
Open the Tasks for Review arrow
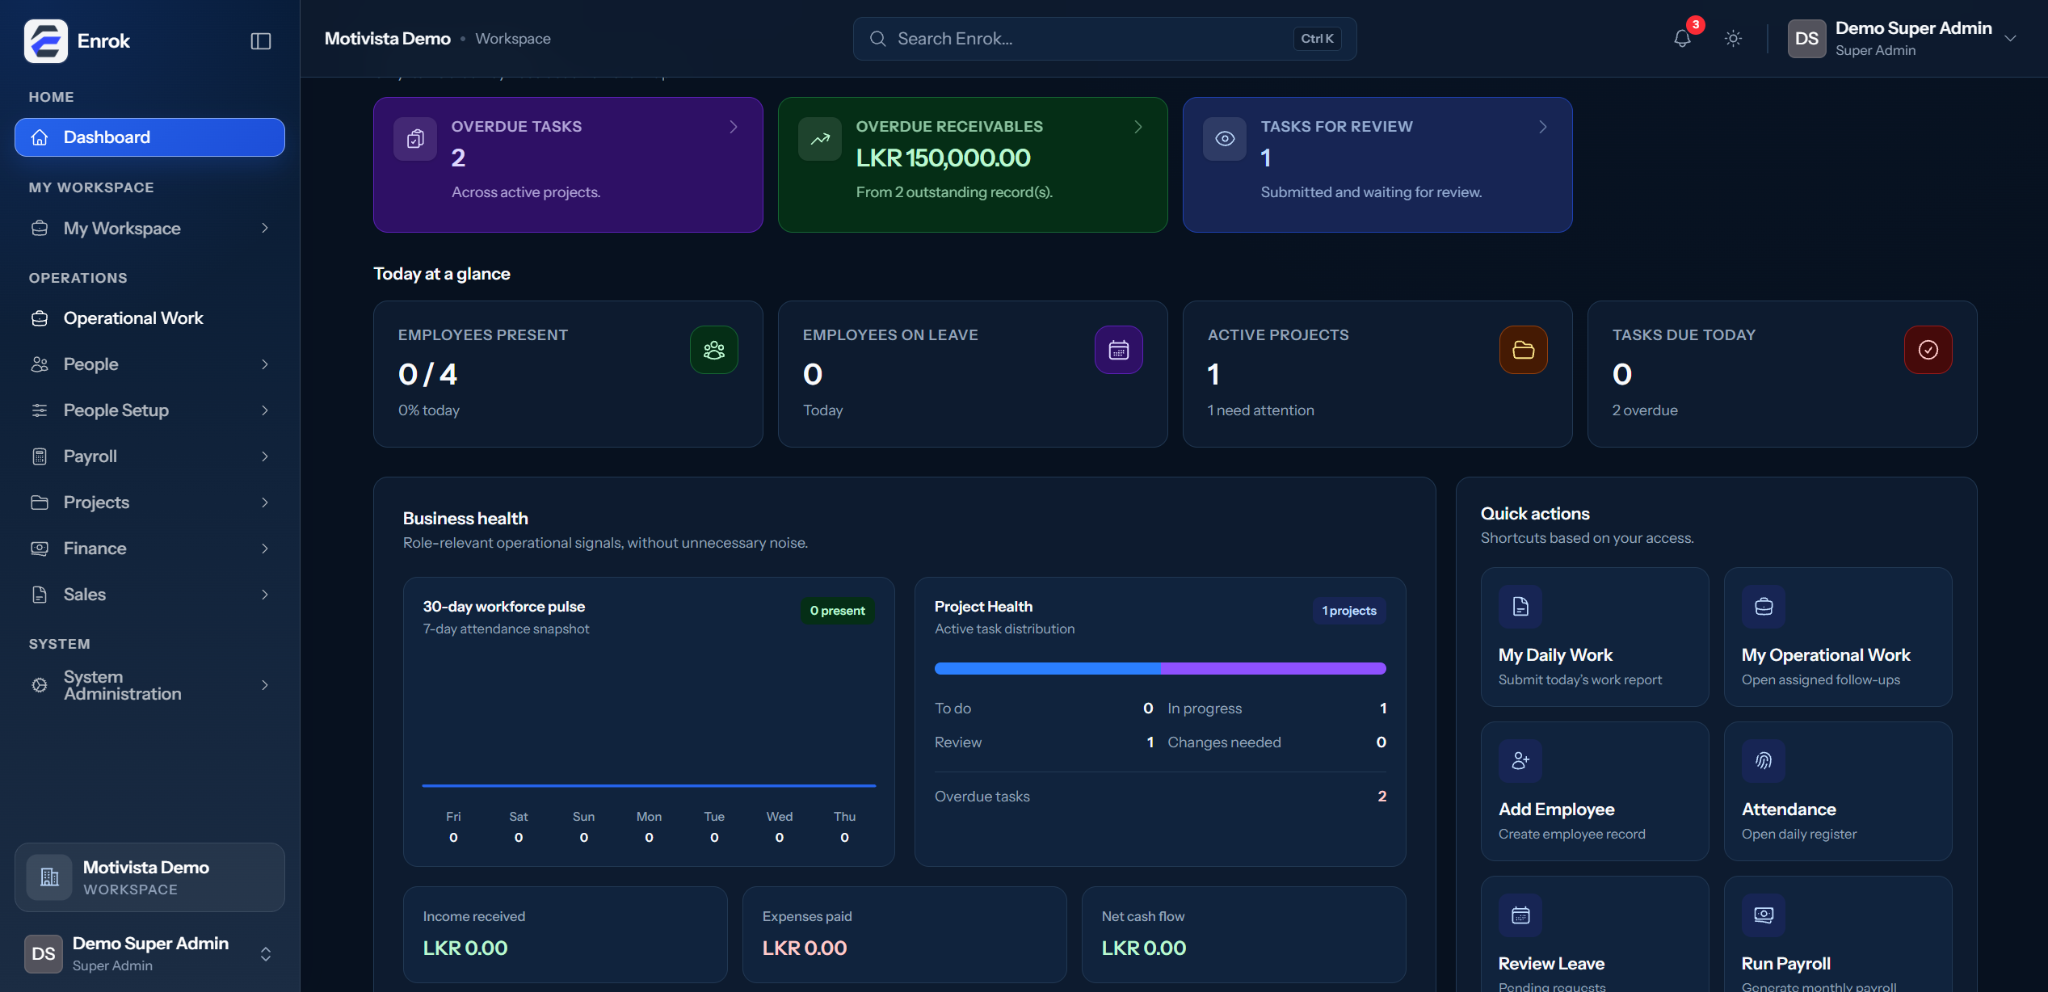(1543, 127)
